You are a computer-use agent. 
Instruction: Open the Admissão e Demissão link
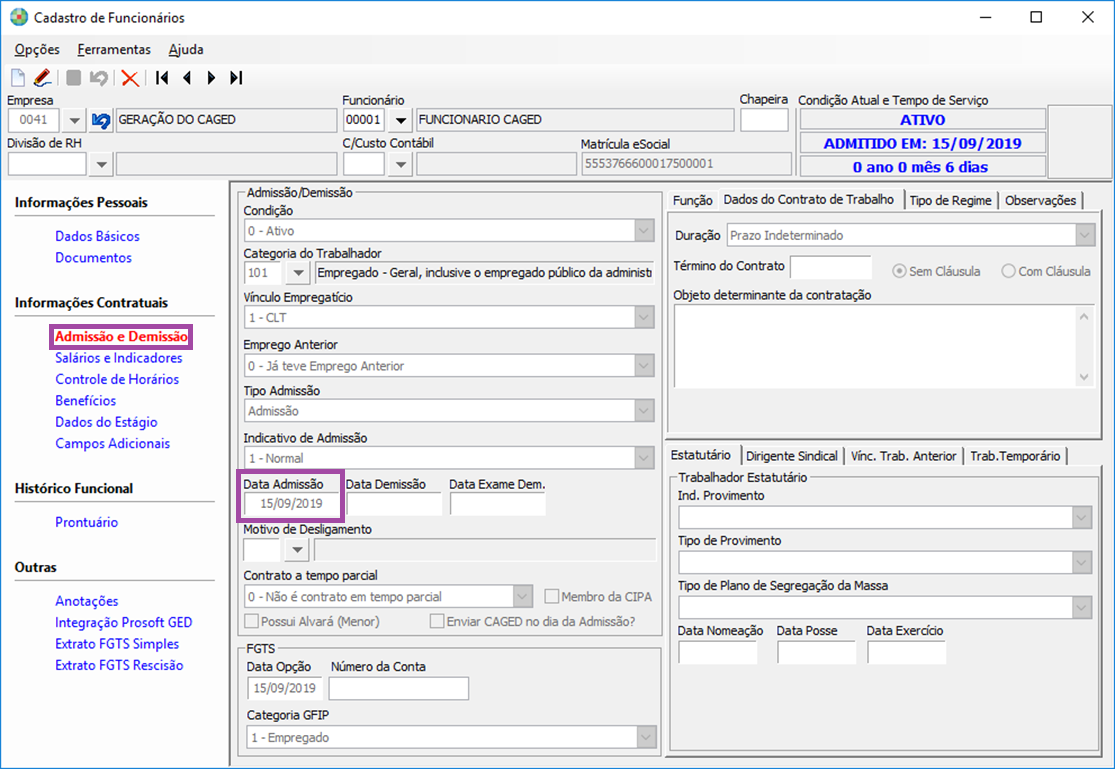(x=121, y=336)
